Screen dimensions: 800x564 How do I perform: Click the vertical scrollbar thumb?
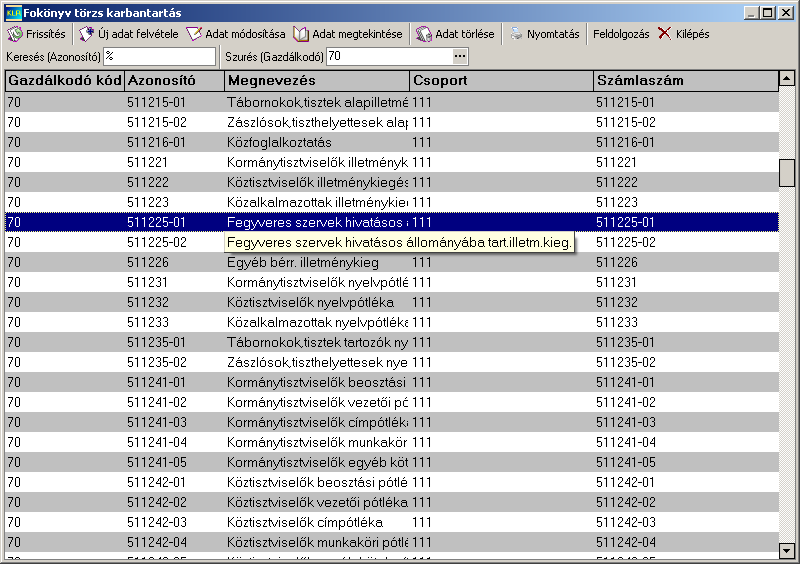[786, 173]
